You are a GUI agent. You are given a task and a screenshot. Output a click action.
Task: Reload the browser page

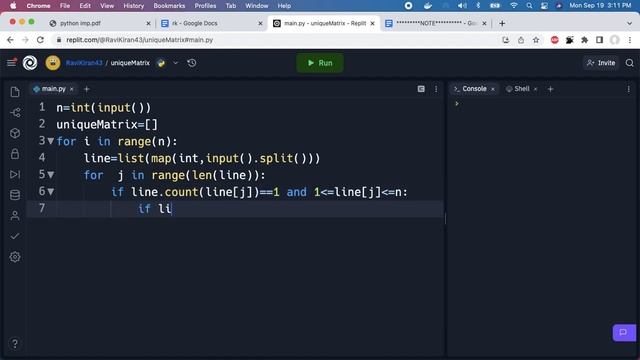click(40, 40)
